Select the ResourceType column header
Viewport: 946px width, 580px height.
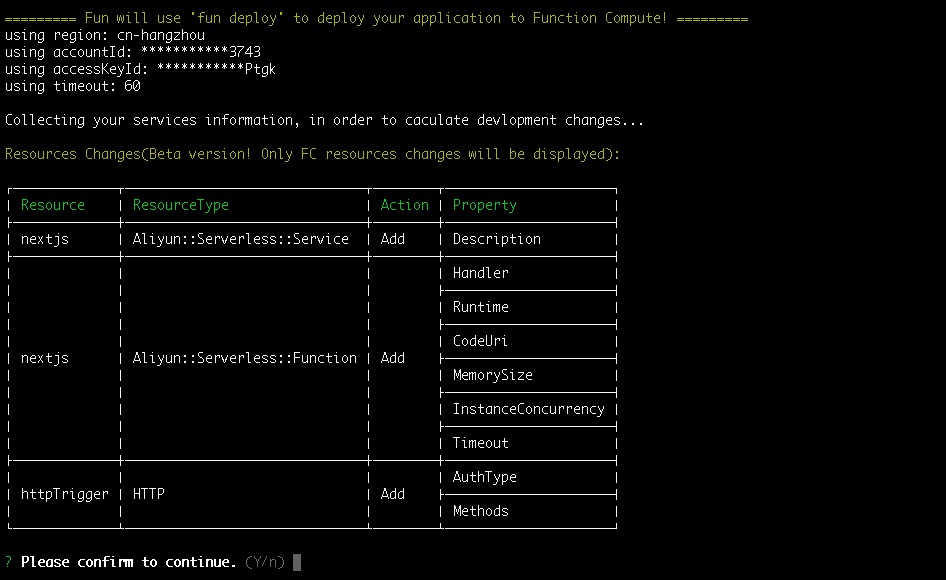pyautogui.click(x=181, y=205)
